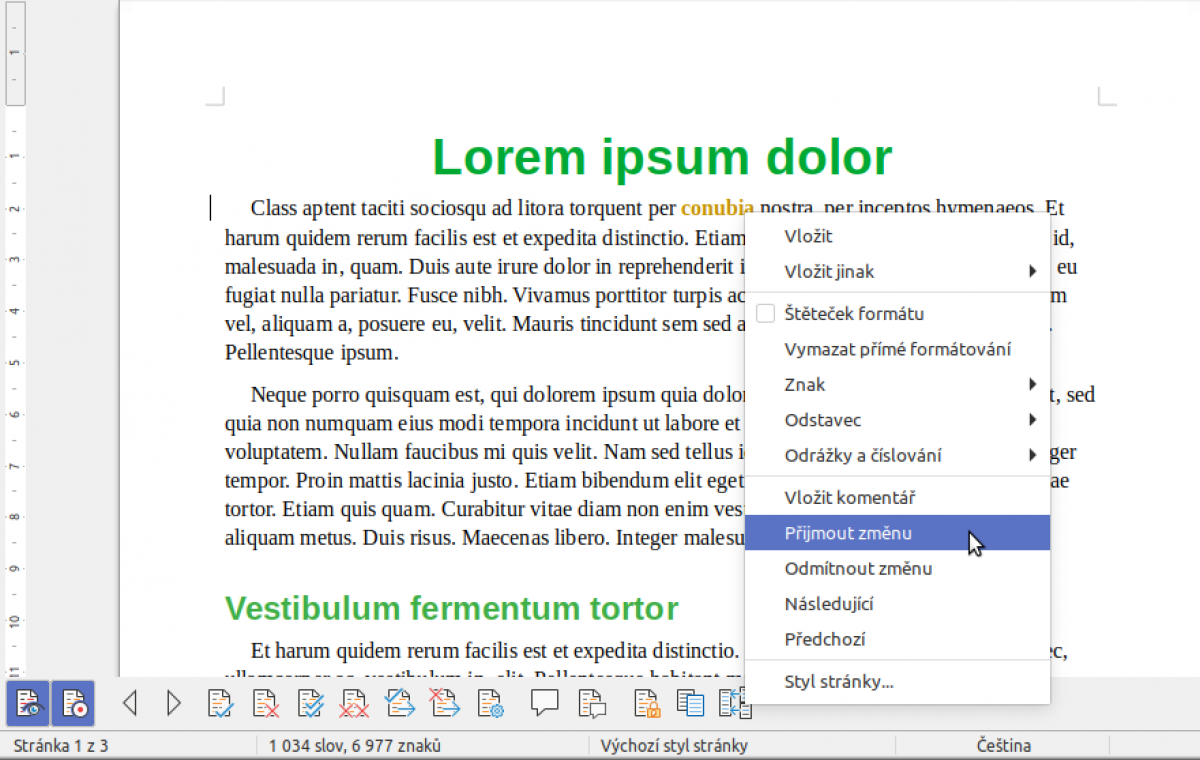
Task: Accept change and move to next
Action: coord(400,703)
